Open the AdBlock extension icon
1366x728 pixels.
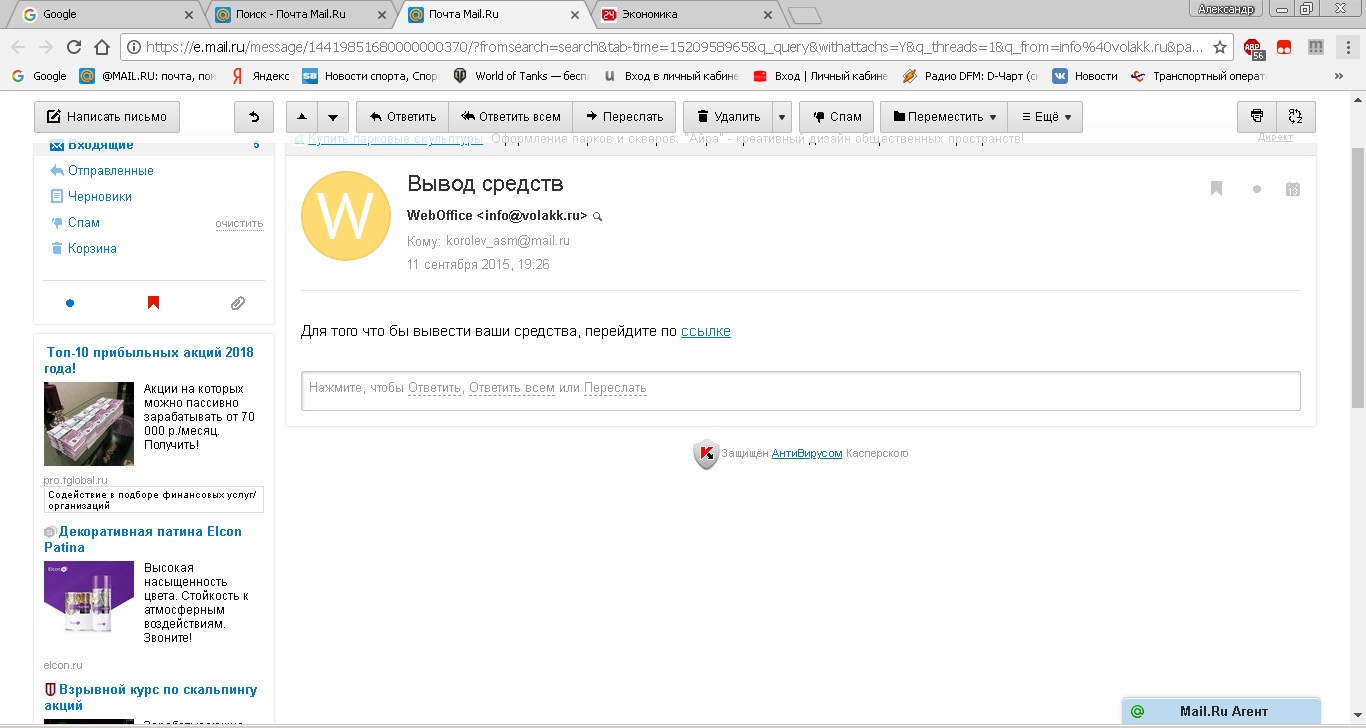point(1253,47)
